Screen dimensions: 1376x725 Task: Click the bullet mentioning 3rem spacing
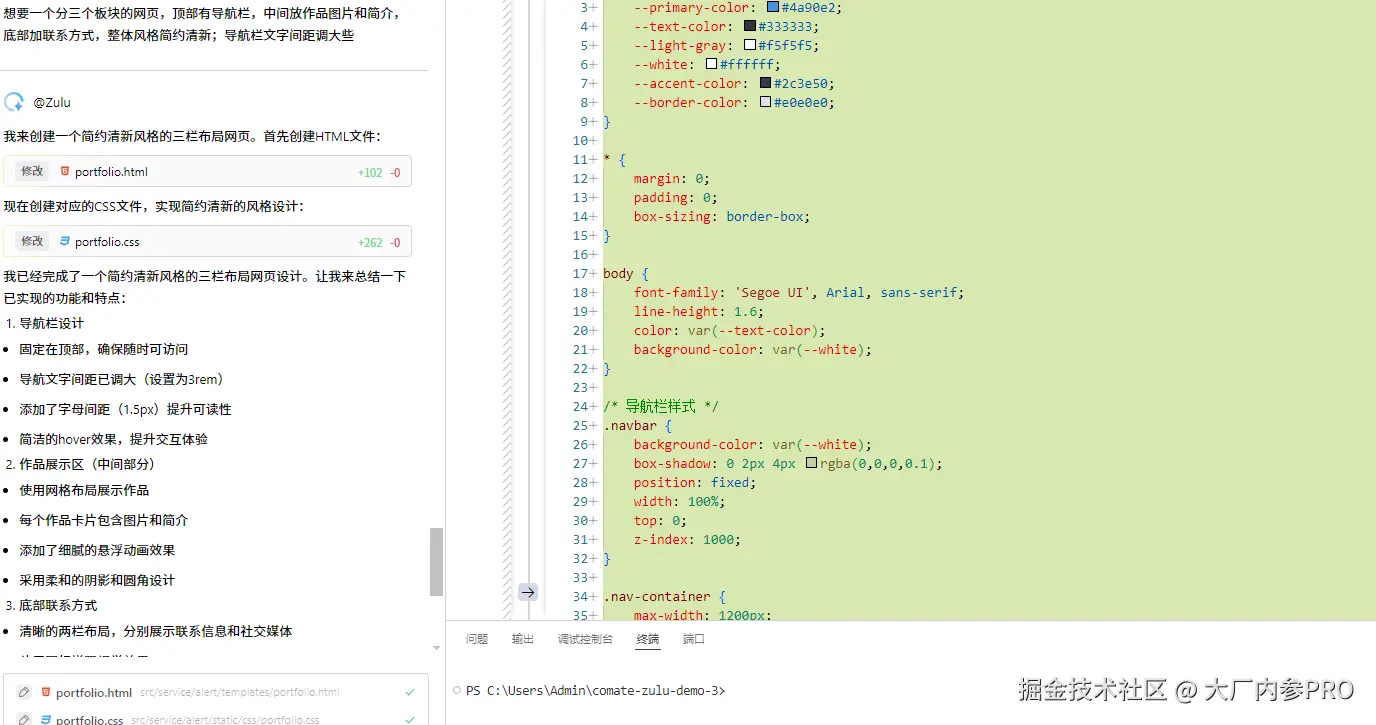[121, 379]
